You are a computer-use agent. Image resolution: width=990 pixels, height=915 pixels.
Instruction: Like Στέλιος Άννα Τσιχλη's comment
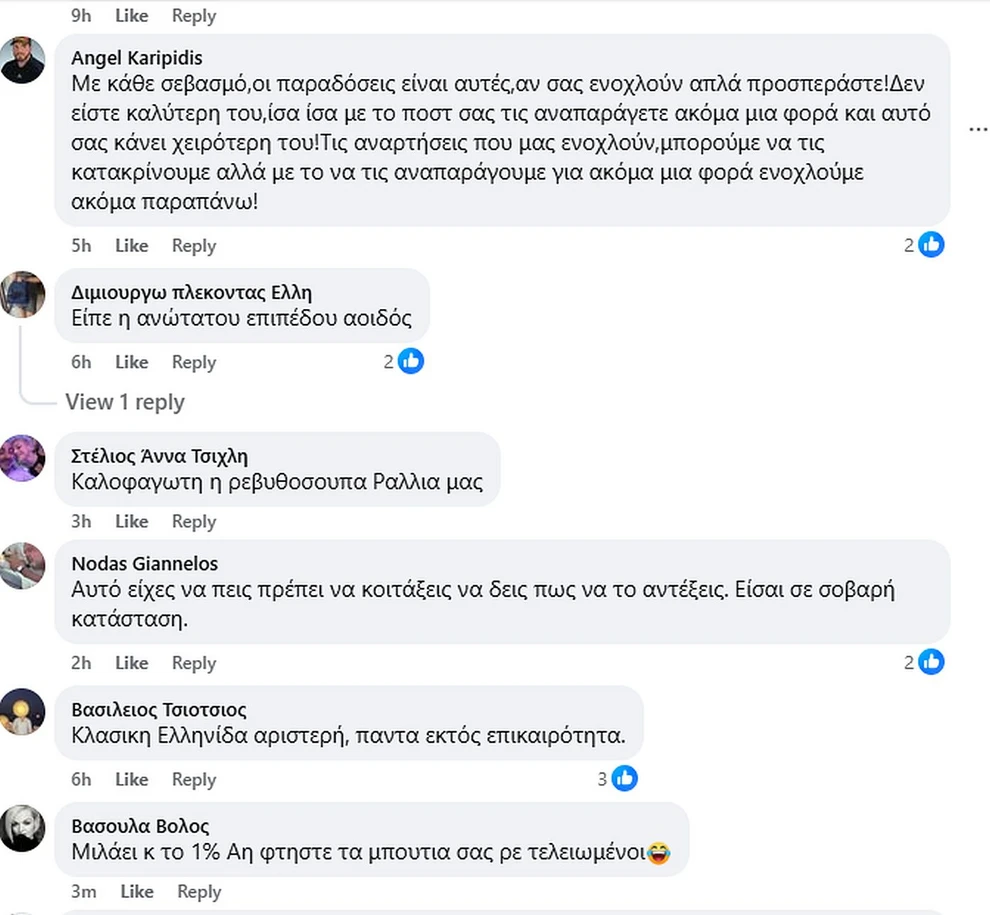click(131, 521)
